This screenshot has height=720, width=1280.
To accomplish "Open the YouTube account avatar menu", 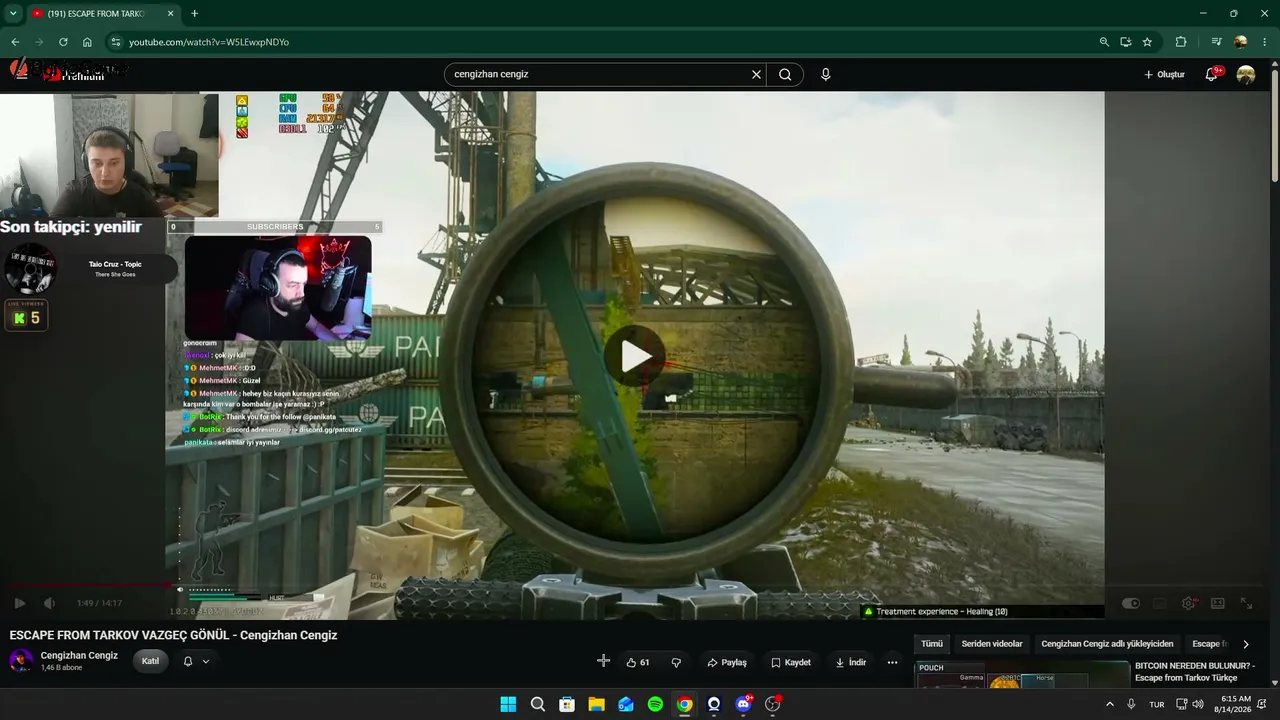I will click(x=1246, y=74).
